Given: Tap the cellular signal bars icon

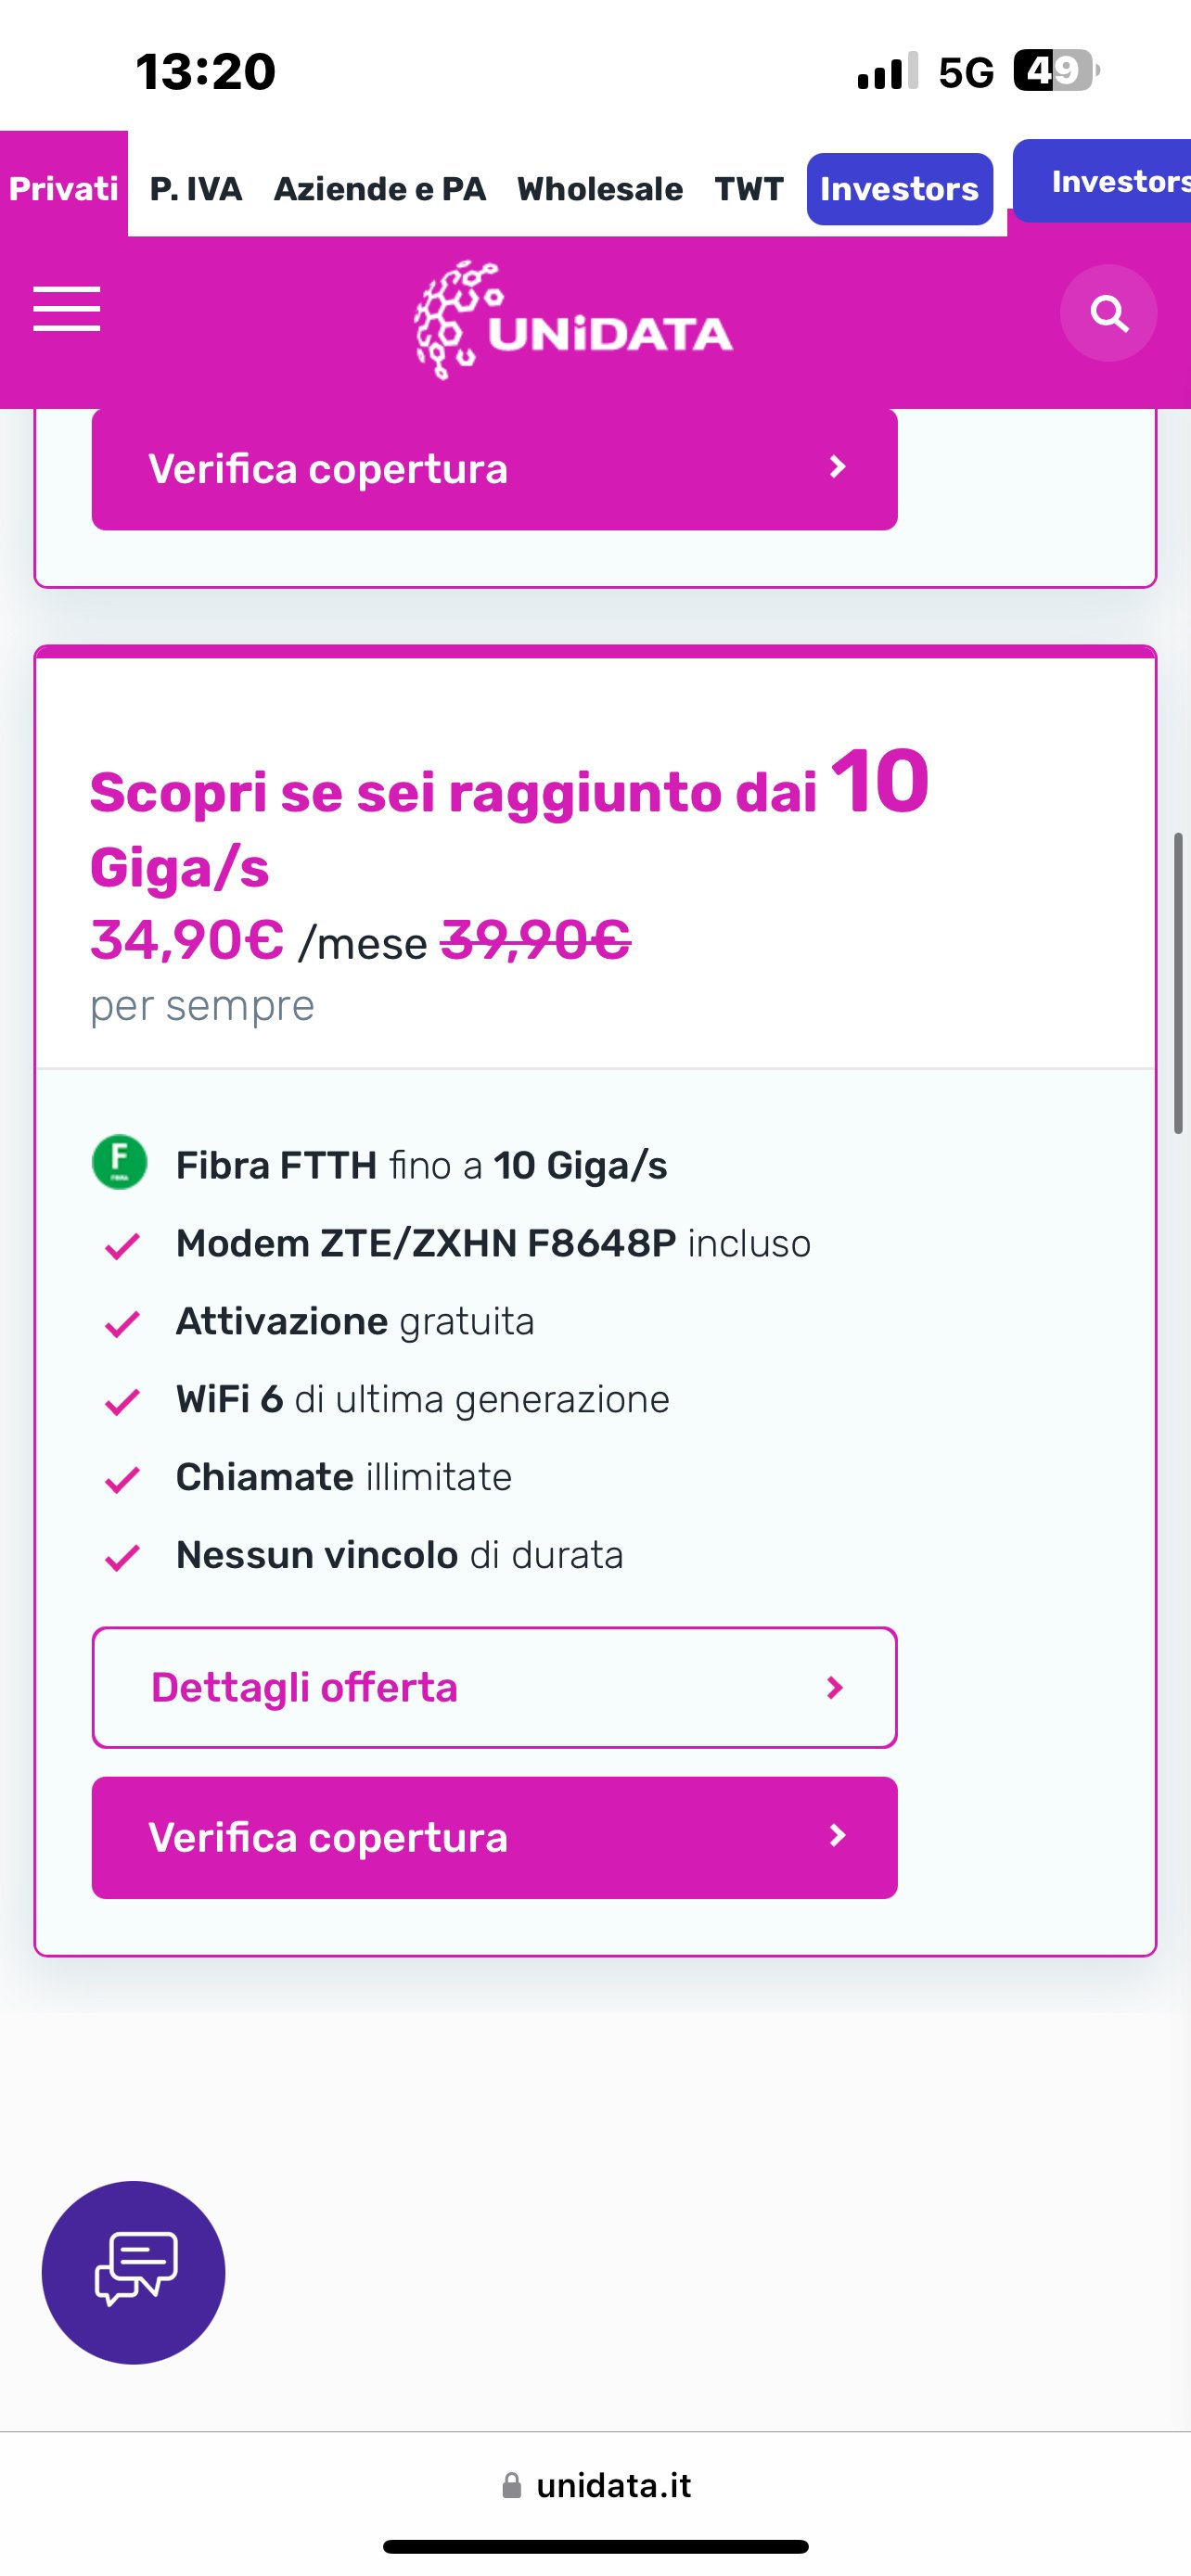Looking at the screenshot, I should pyautogui.click(x=887, y=72).
